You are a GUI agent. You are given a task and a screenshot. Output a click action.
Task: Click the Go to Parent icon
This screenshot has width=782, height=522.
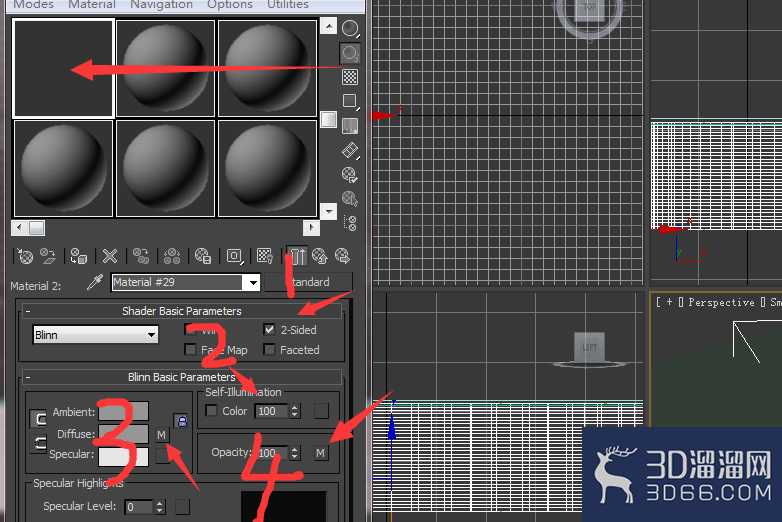coord(320,256)
